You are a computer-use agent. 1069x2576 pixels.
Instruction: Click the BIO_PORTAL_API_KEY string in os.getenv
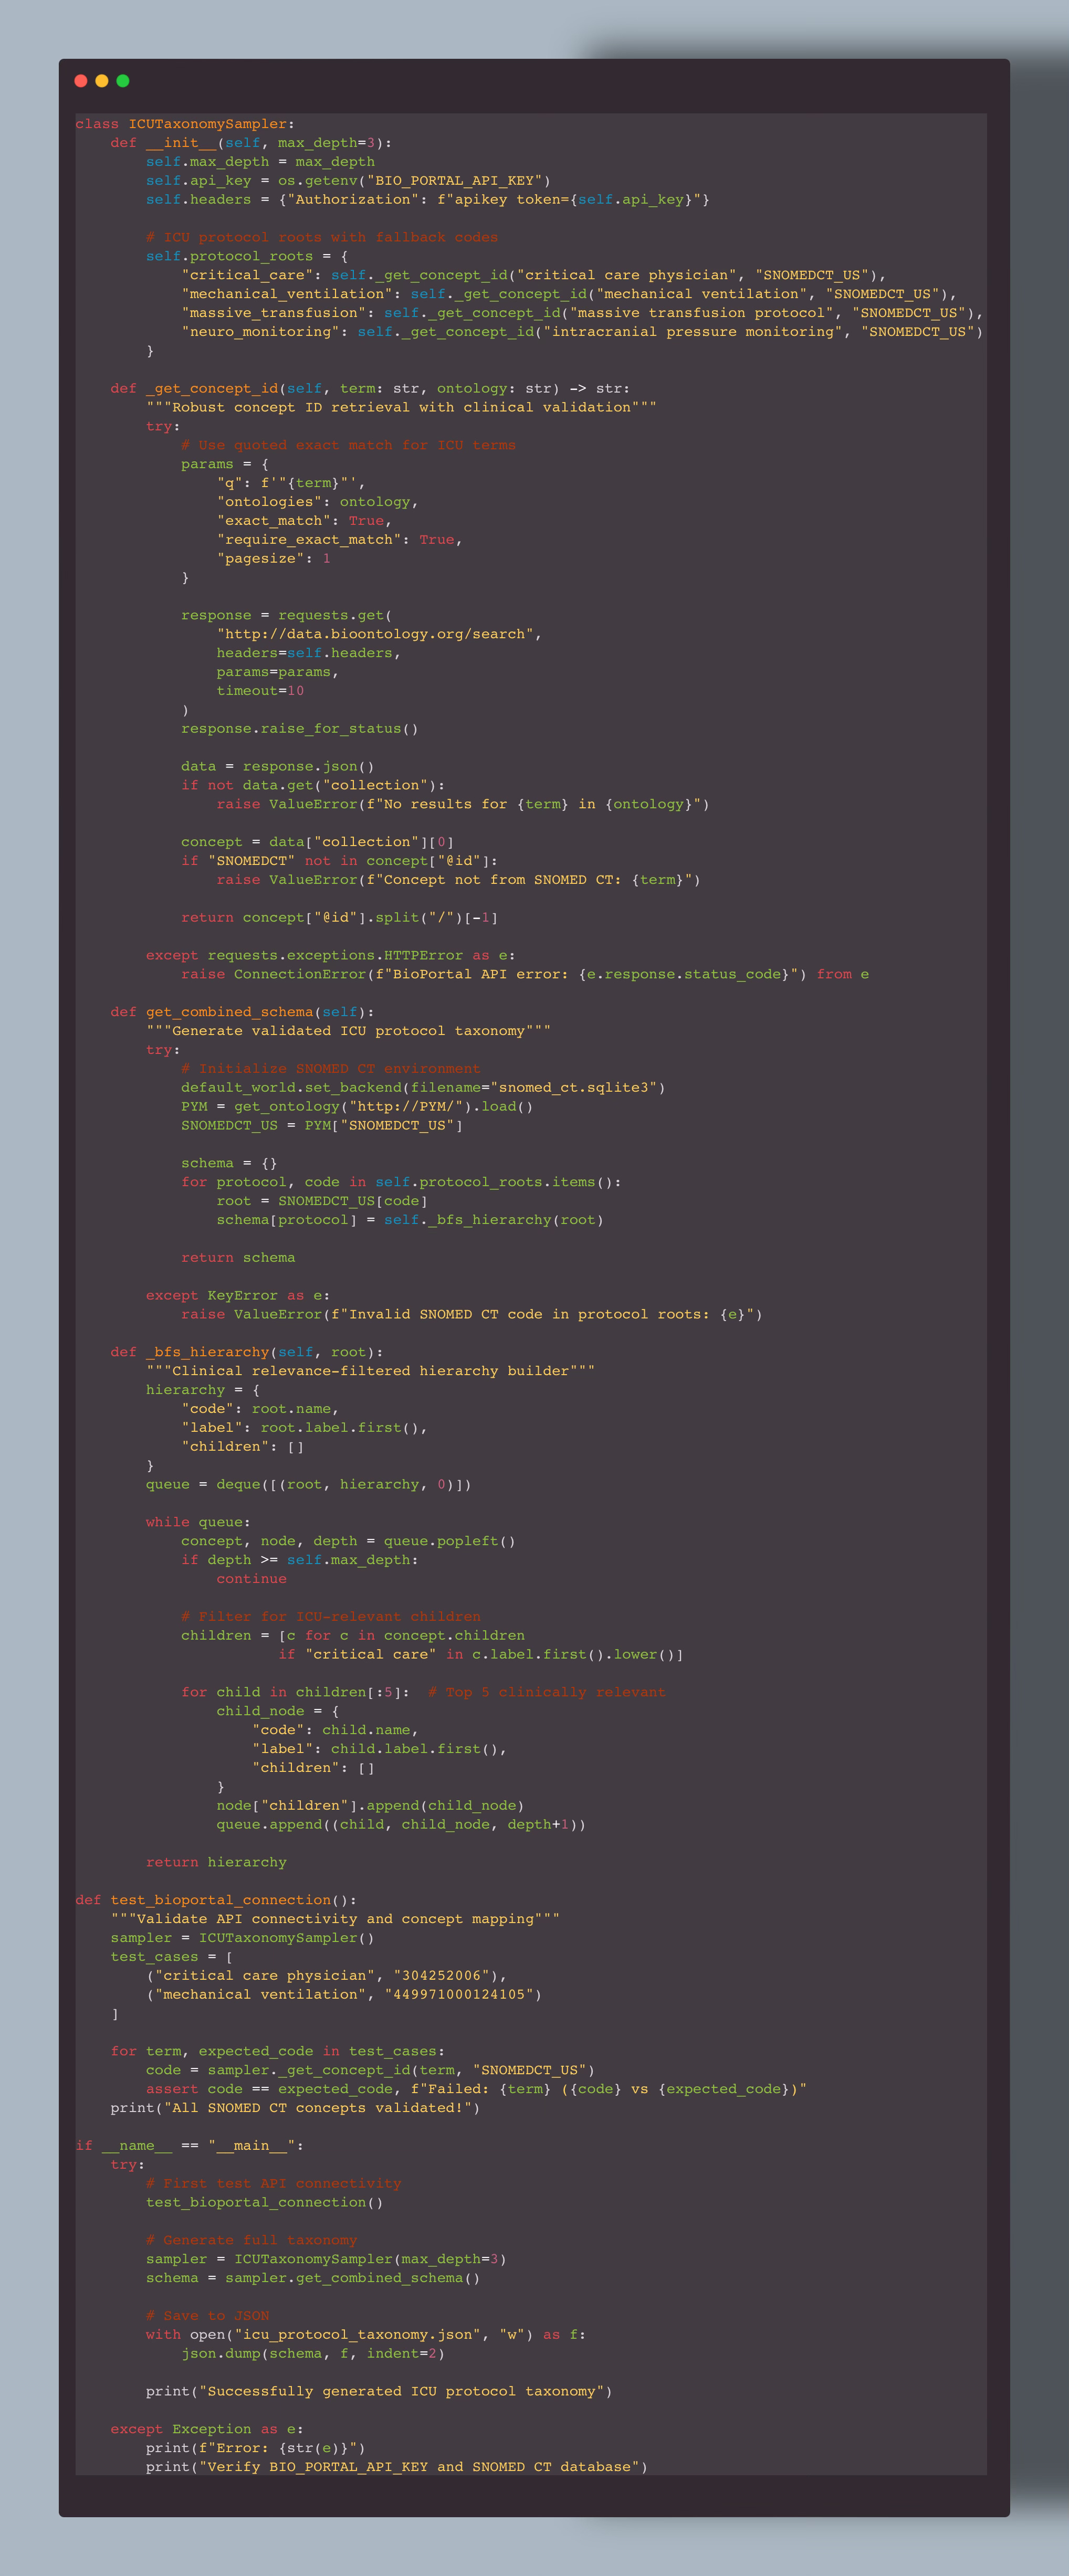[454, 181]
